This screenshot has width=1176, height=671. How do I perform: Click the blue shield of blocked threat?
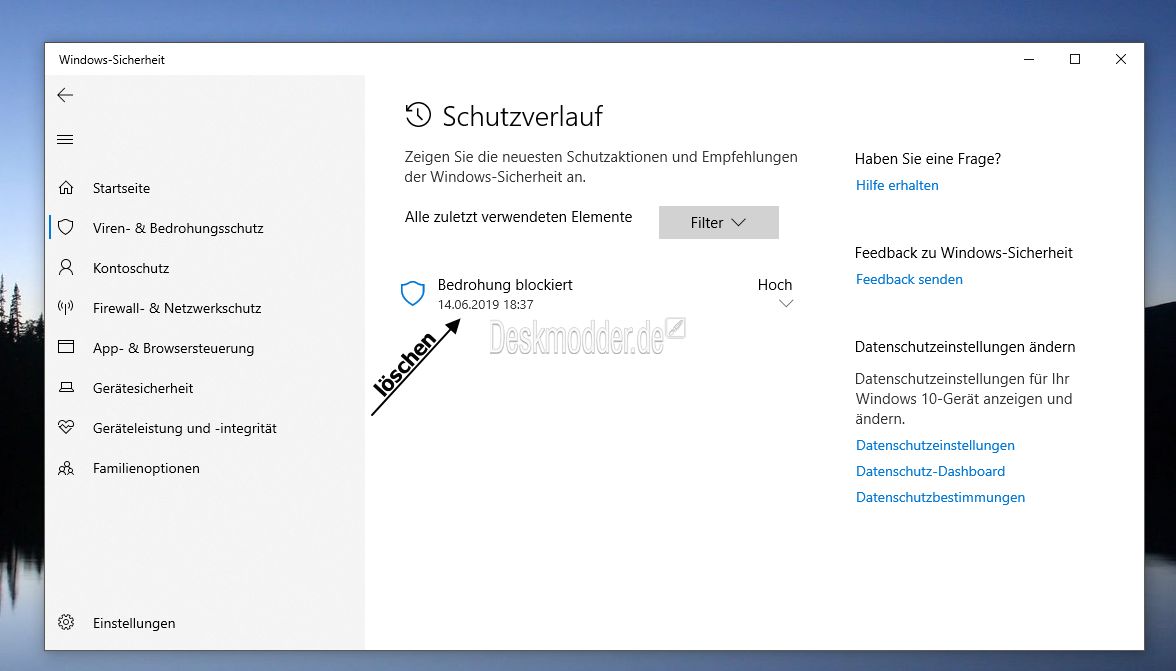point(412,293)
